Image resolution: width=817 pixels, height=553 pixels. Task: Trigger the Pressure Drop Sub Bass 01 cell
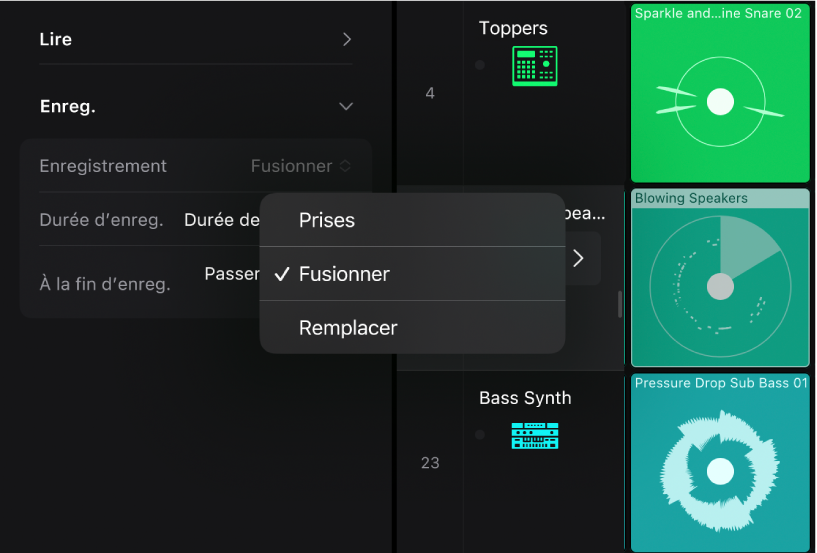(720, 462)
